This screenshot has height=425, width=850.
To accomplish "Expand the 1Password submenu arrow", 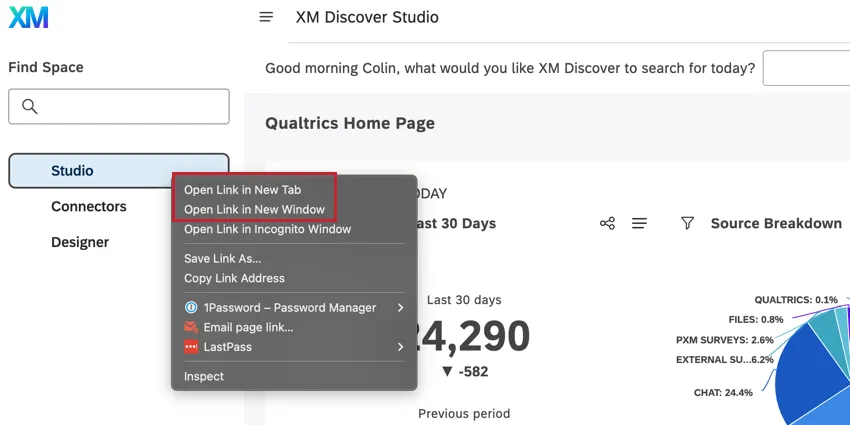I will [400, 308].
